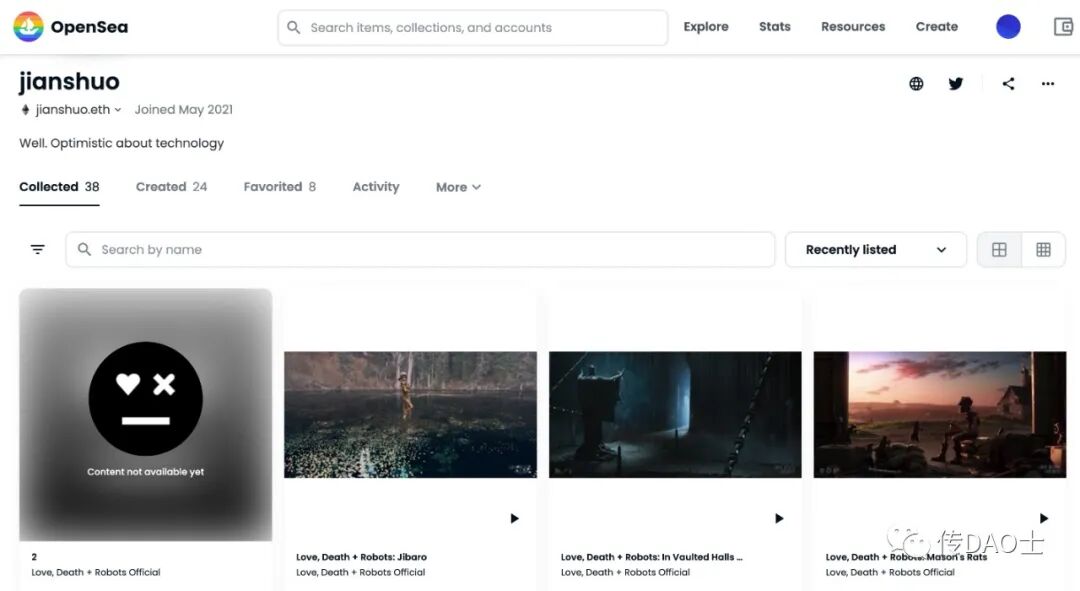The height and width of the screenshot is (591, 1080).
Task: Visit jianshuo's website via globe icon
Action: click(916, 84)
